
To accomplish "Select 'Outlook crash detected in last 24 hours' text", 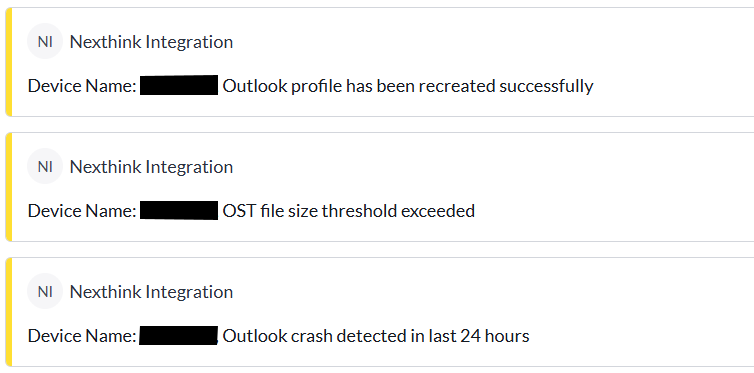I will [x=376, y=336].
